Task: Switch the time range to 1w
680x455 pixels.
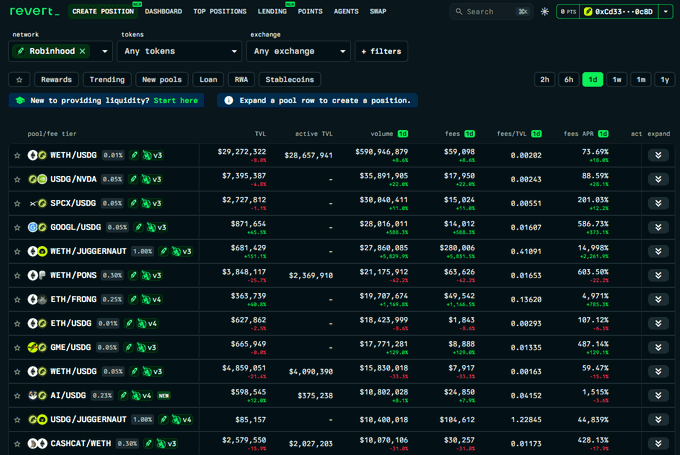Action: point(617,79)
